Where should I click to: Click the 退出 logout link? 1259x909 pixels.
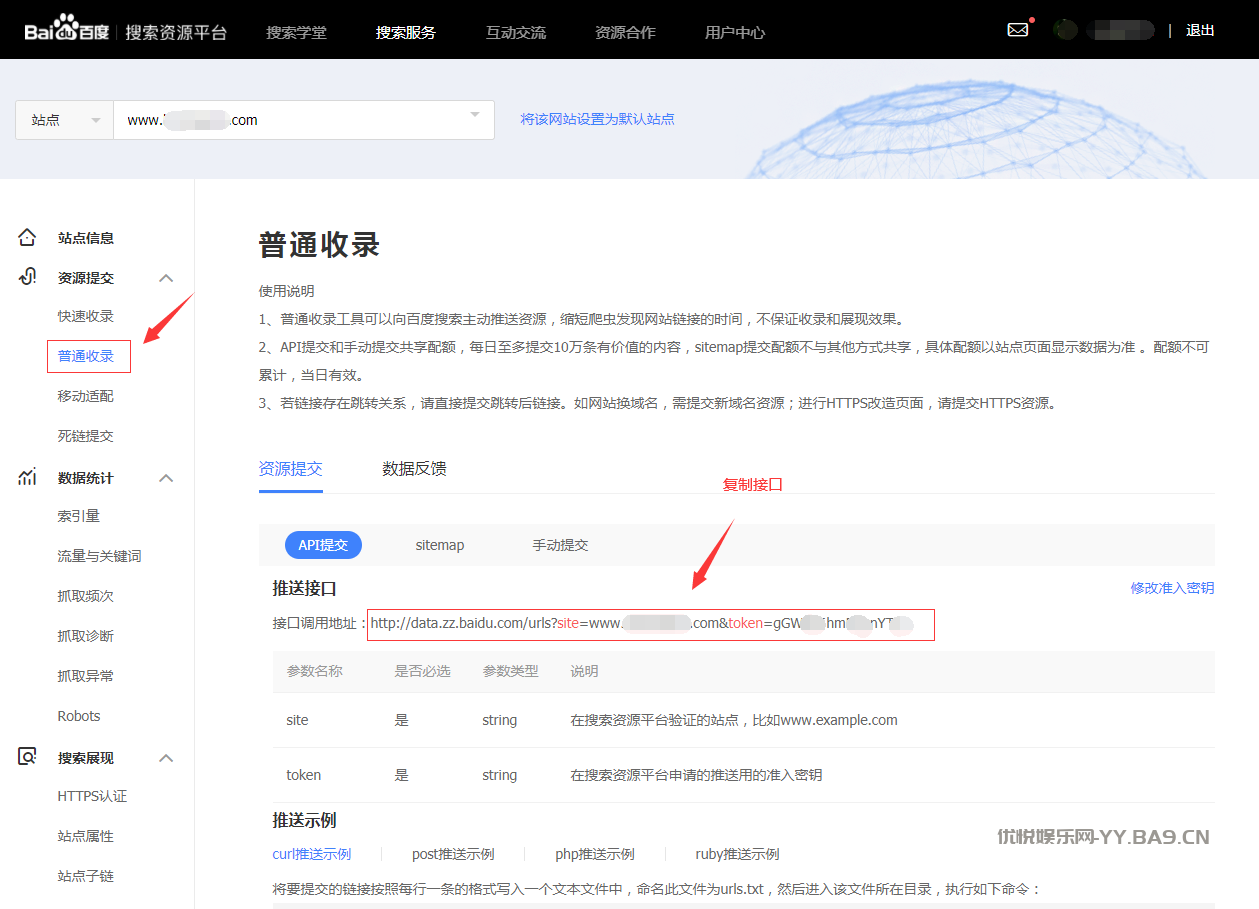tap(1200, 30)
